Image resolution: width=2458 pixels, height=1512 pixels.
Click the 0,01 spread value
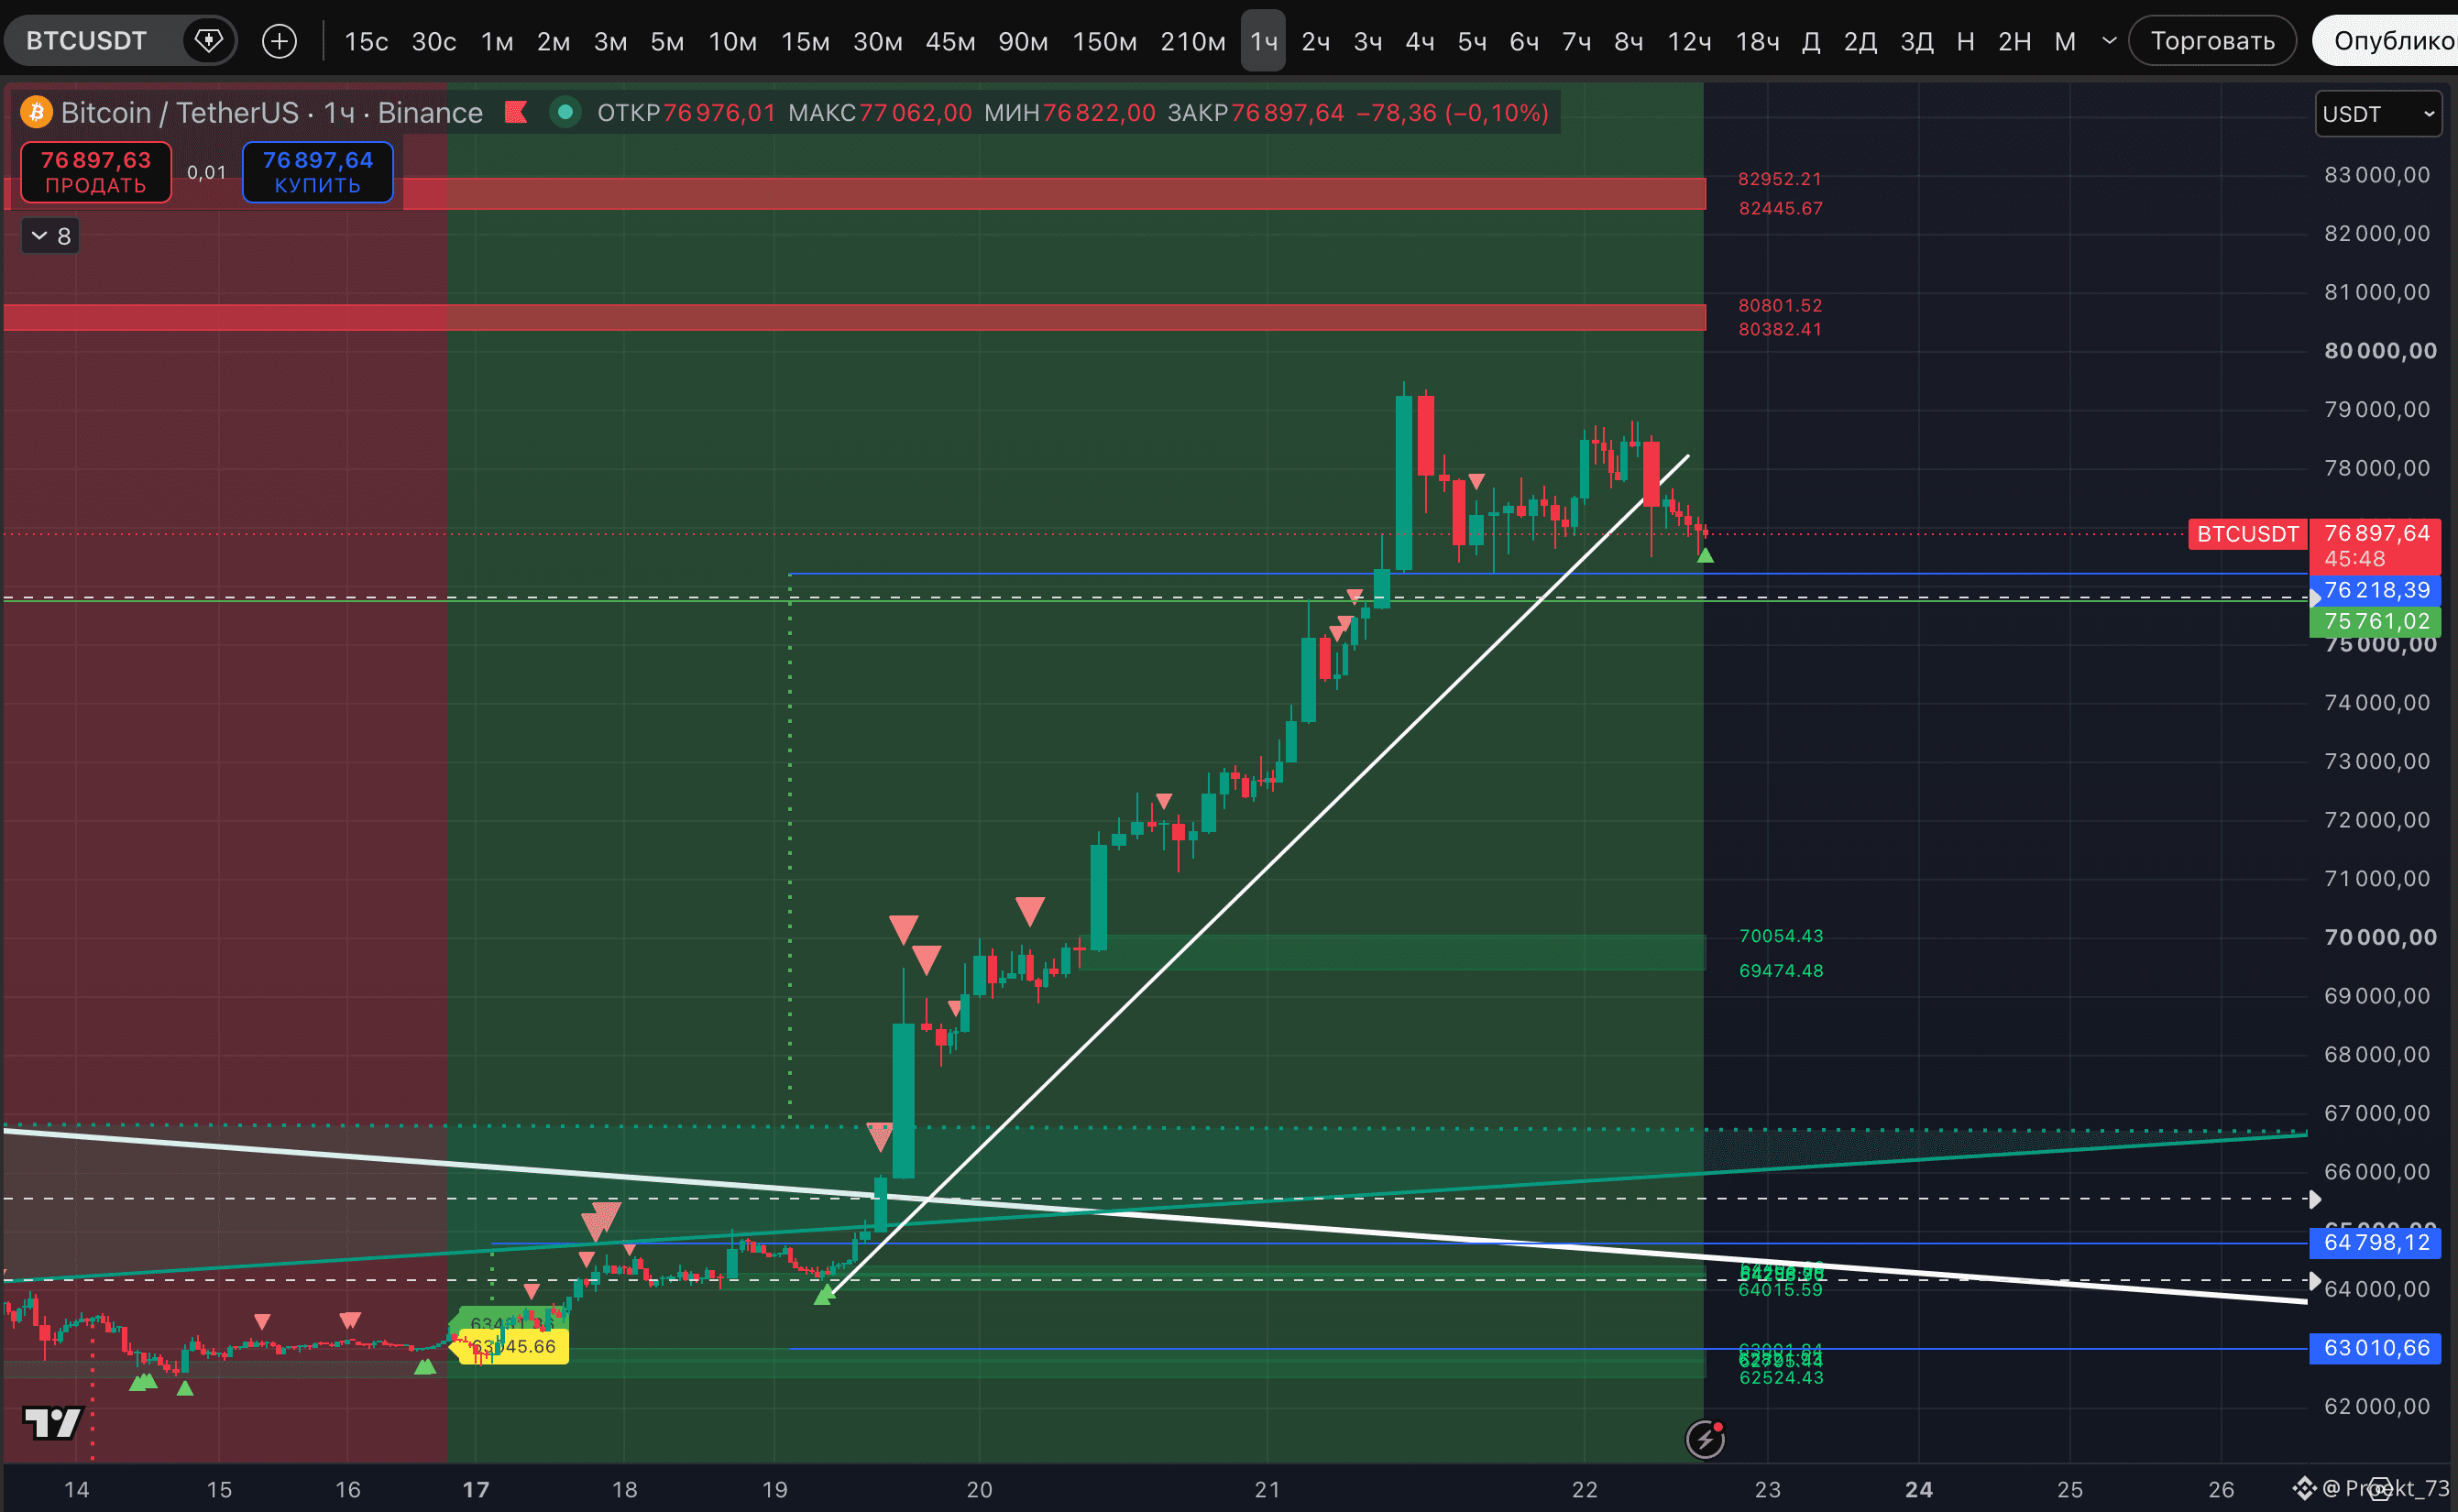point(207,172)
